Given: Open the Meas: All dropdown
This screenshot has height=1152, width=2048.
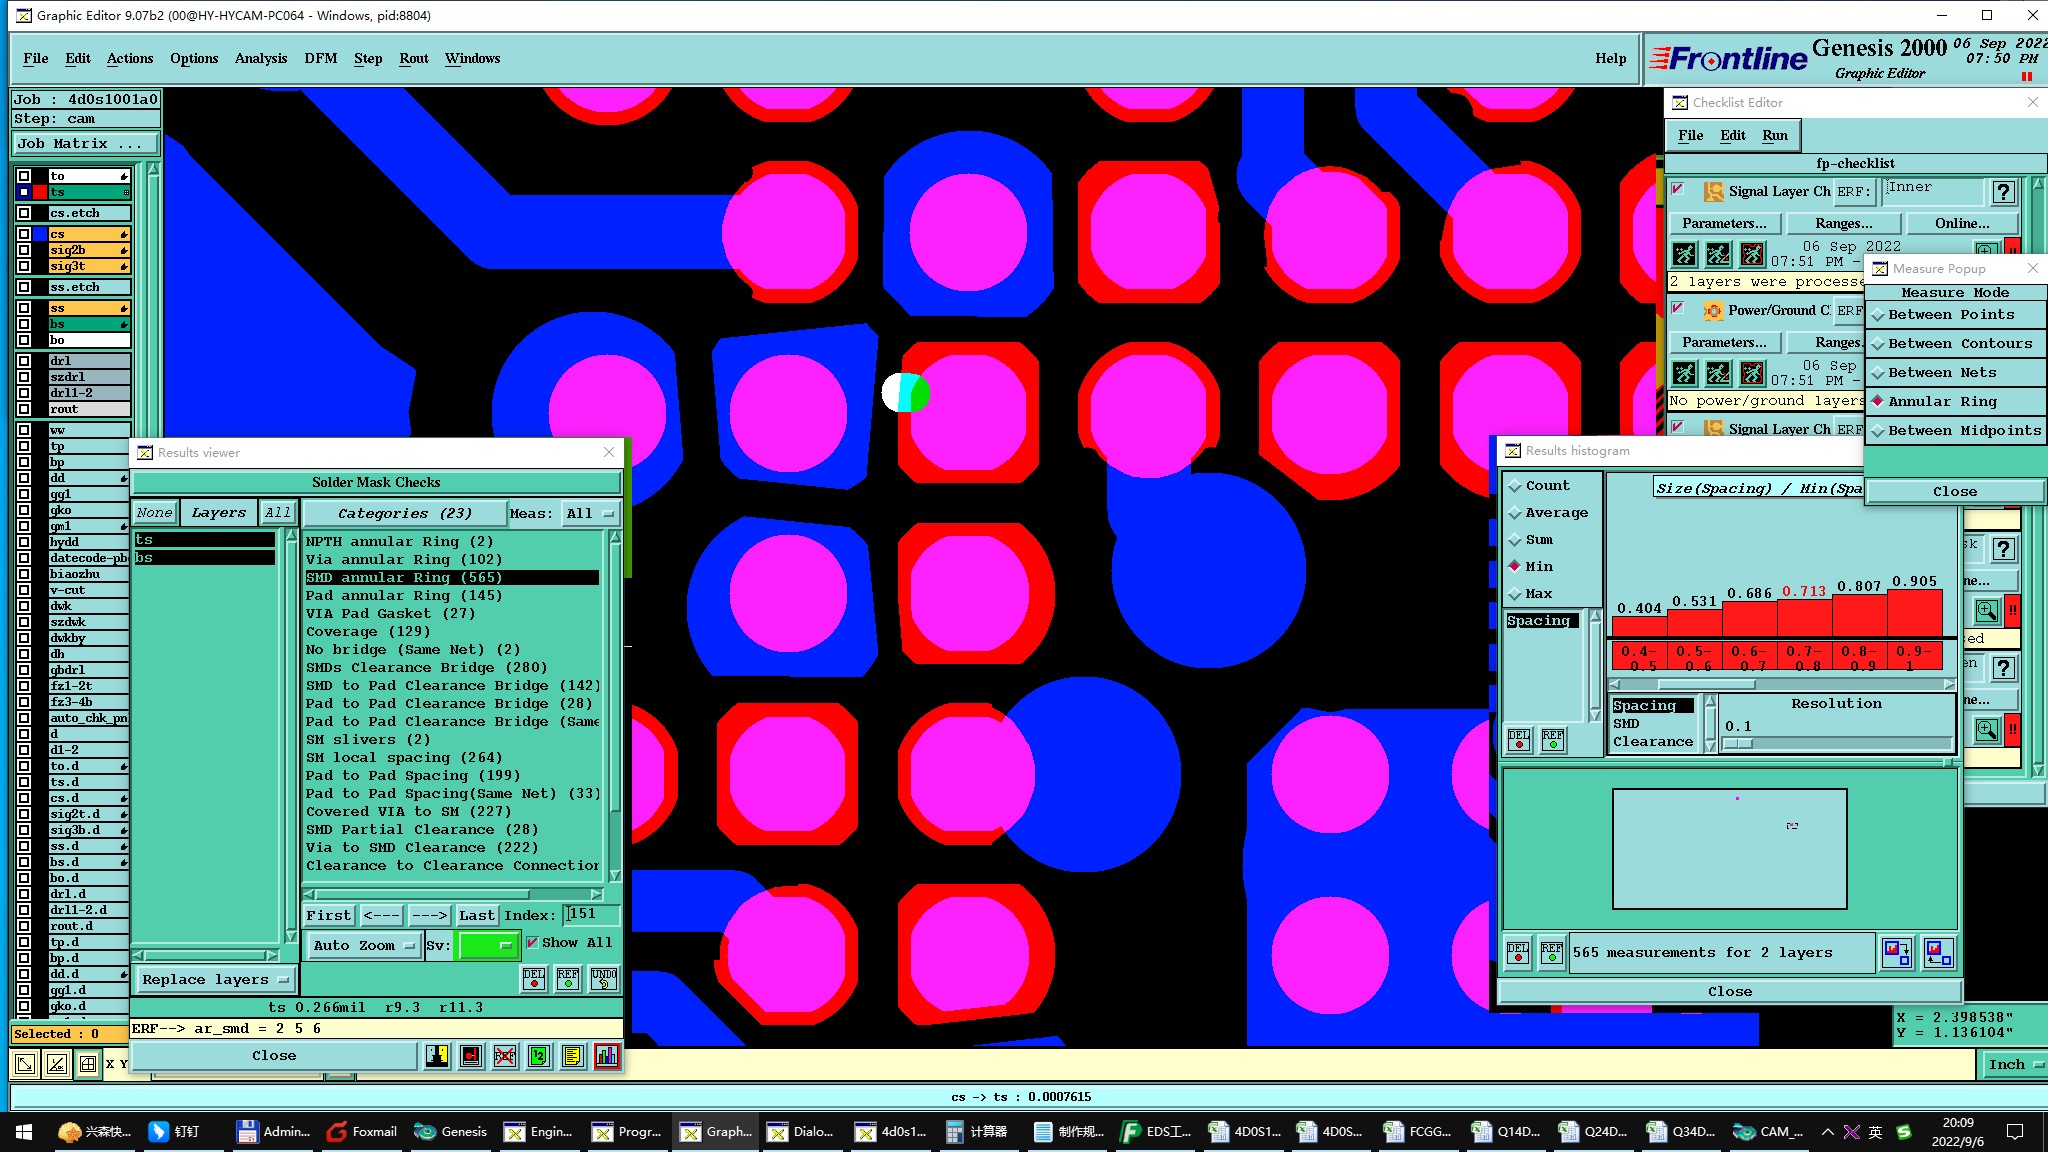Looking at the screenshot, I should (590, 513).
